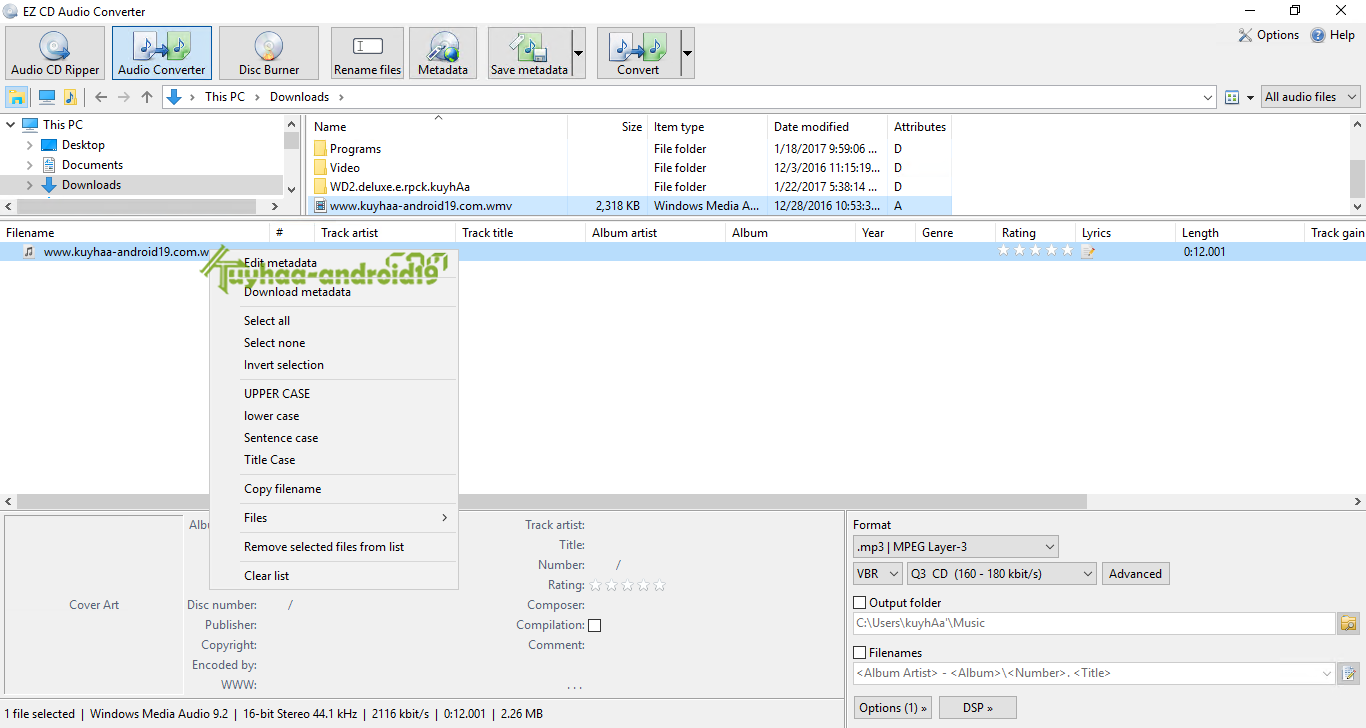Select the WD2.deluxe.e.rpck.kuyhAa folder row
This screenshot has width=1366, height=728.
(630, 187)
